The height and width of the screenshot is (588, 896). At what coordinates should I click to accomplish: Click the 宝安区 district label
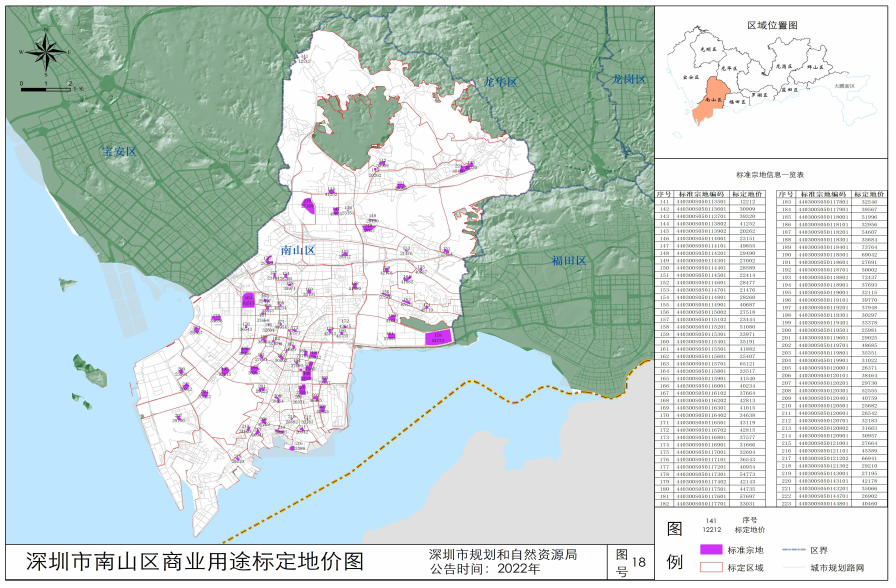click(118, 152)
